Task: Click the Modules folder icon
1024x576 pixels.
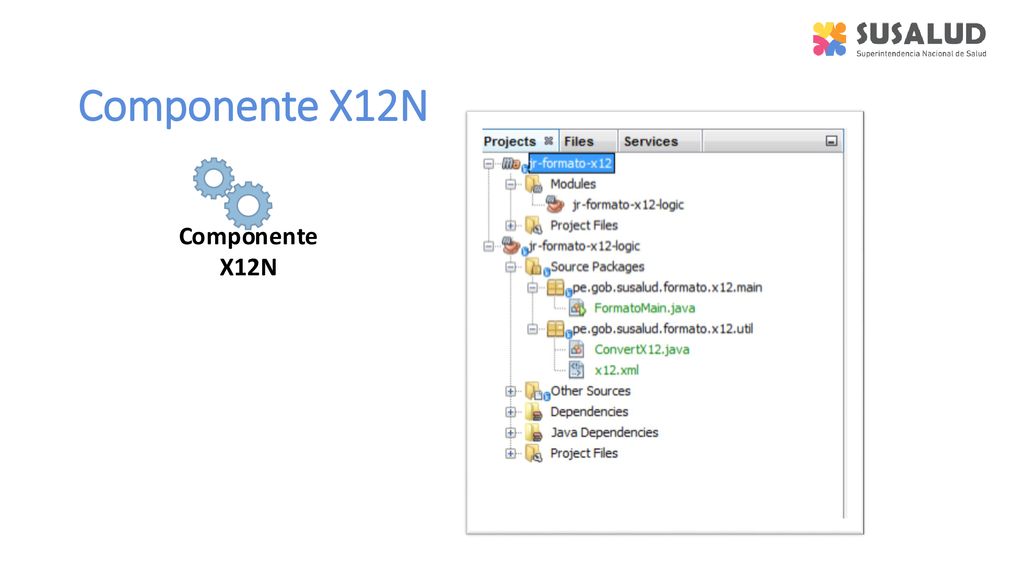Action: click(x=534, y=184)
